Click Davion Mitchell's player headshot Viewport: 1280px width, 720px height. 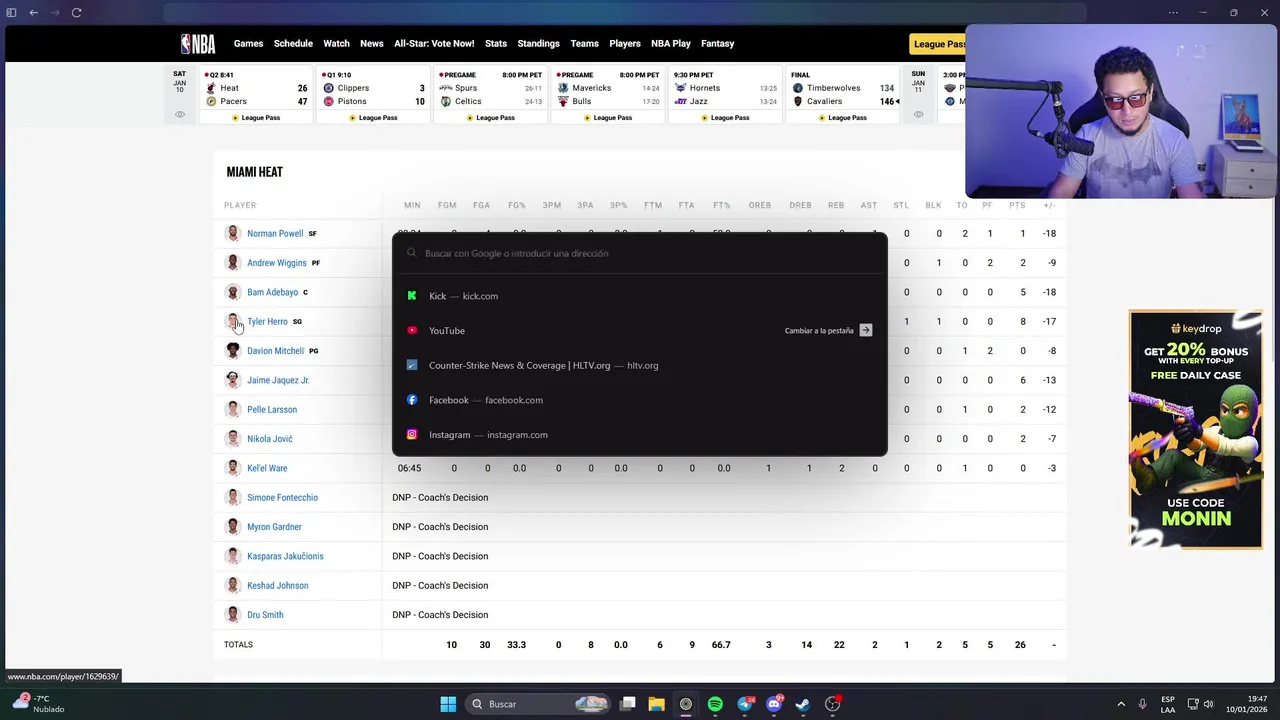coord(233,350)
